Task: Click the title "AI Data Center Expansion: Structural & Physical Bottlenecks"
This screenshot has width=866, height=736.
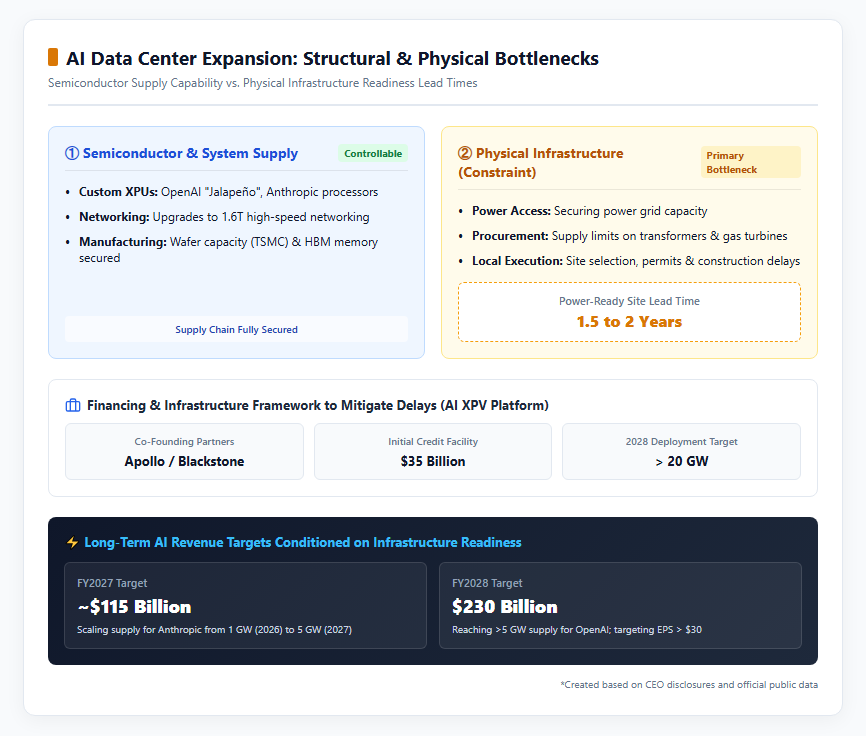Action: pos(332,59)
